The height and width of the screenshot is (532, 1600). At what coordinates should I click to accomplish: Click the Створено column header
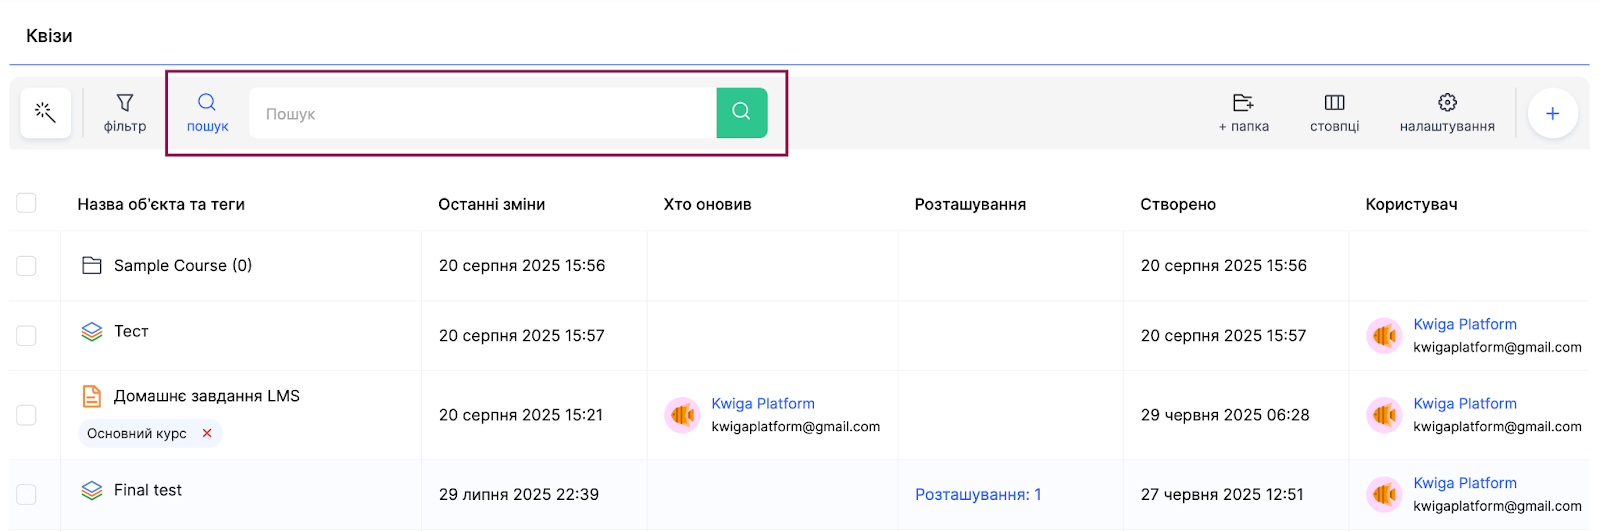(x=1177, y=204)
